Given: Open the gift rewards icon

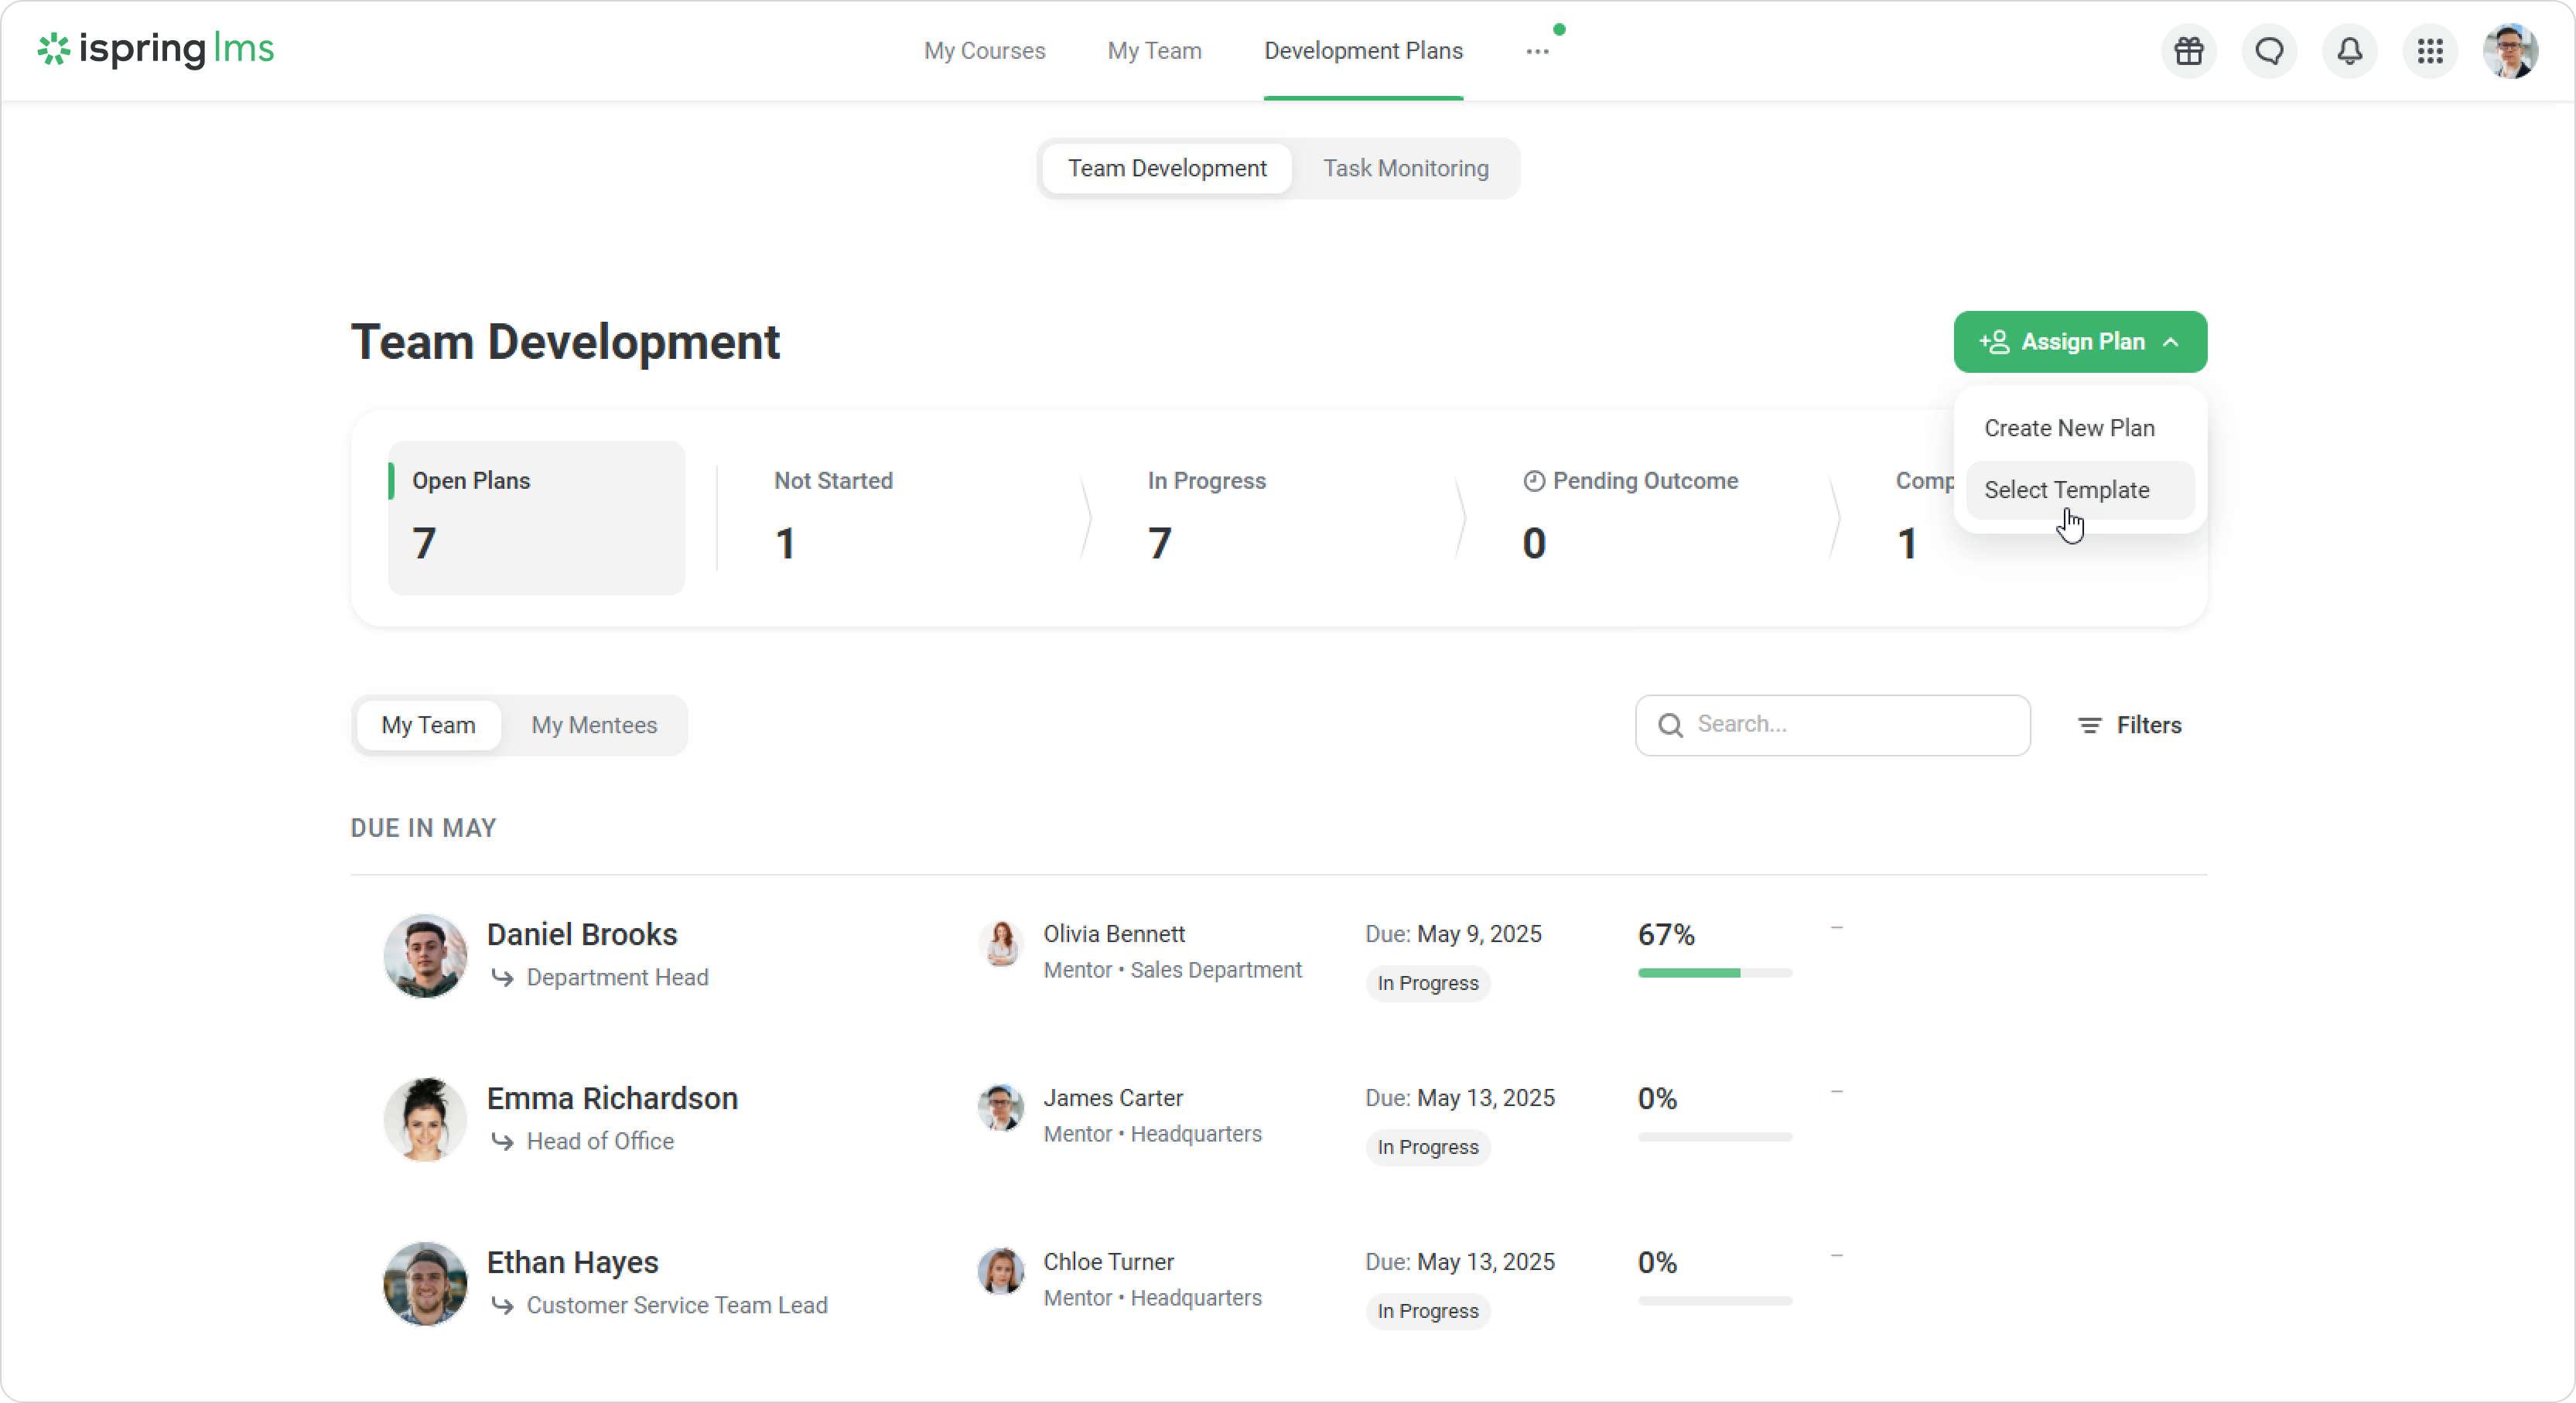Looking at the screenshot, I should point(2188,51).
